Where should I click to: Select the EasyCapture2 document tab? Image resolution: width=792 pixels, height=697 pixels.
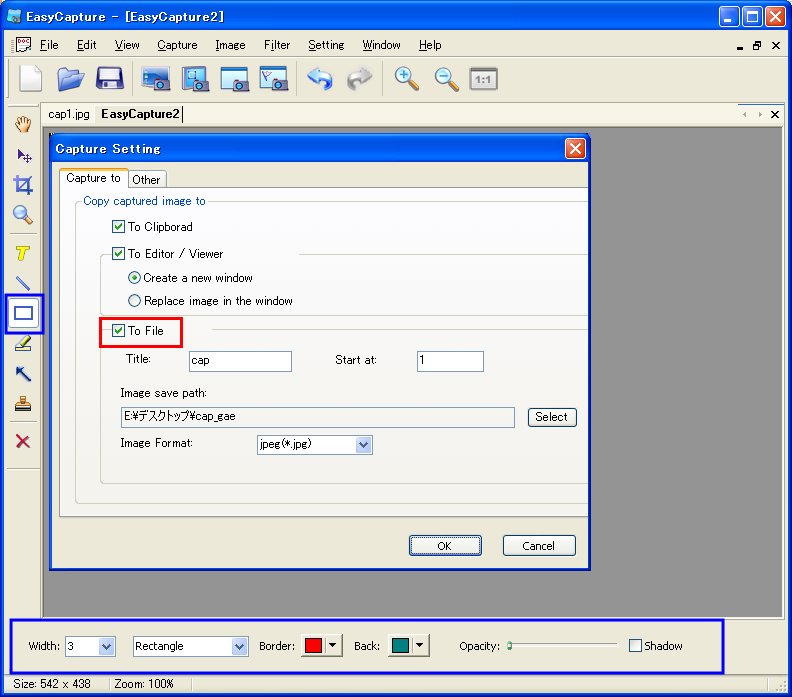click(x=140, y=114)
